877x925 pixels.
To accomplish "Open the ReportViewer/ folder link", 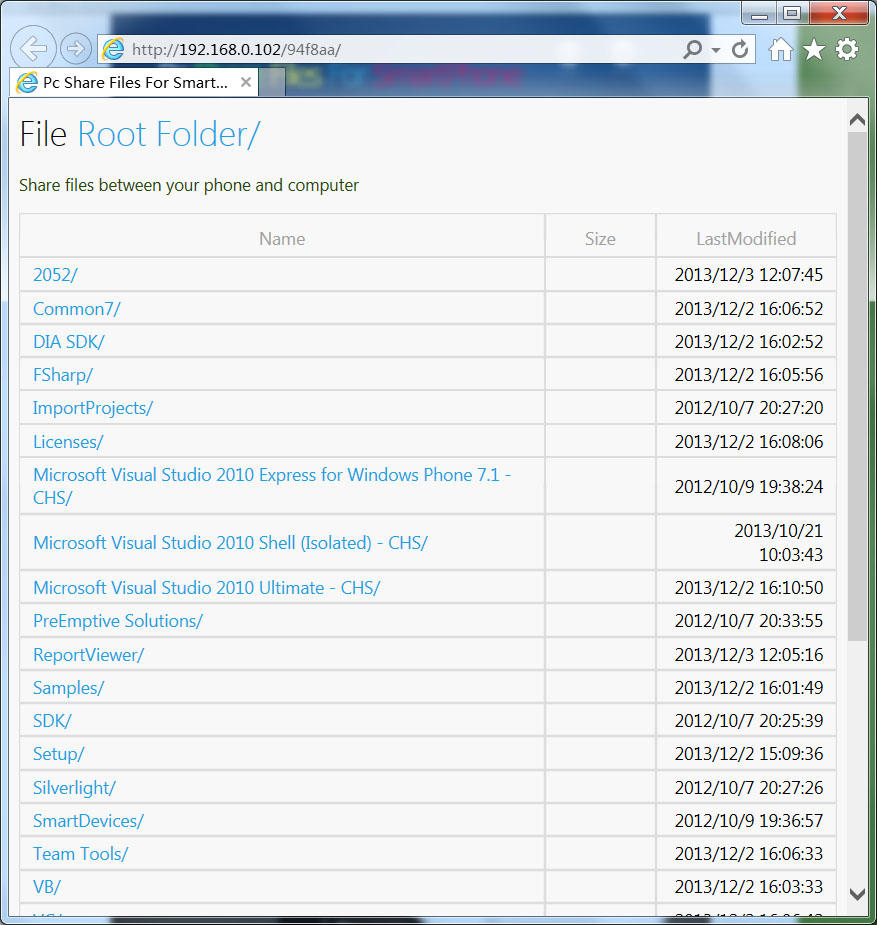I will (88, 655).
